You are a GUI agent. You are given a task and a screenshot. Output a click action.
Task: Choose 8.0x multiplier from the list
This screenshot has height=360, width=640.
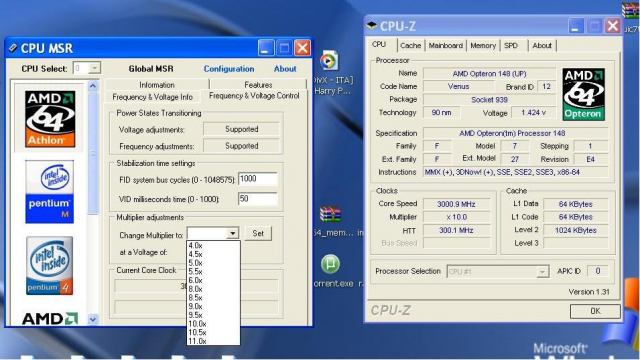point(213,289)
